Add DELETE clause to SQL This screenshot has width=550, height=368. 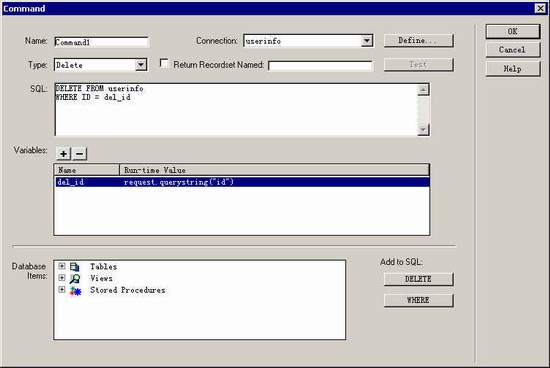coord(418,279)
